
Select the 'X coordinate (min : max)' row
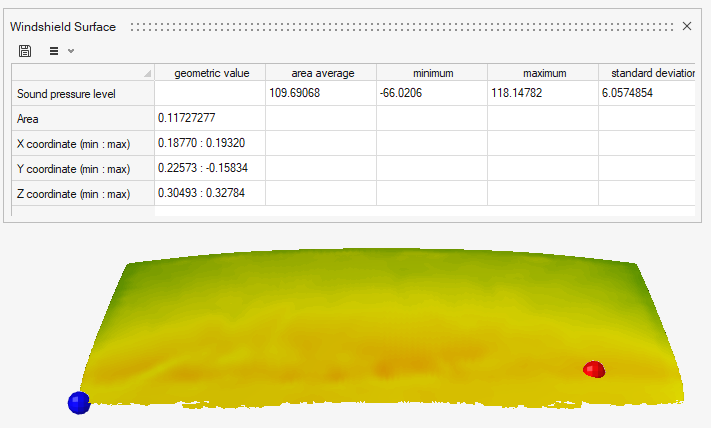tap(83, 144)
